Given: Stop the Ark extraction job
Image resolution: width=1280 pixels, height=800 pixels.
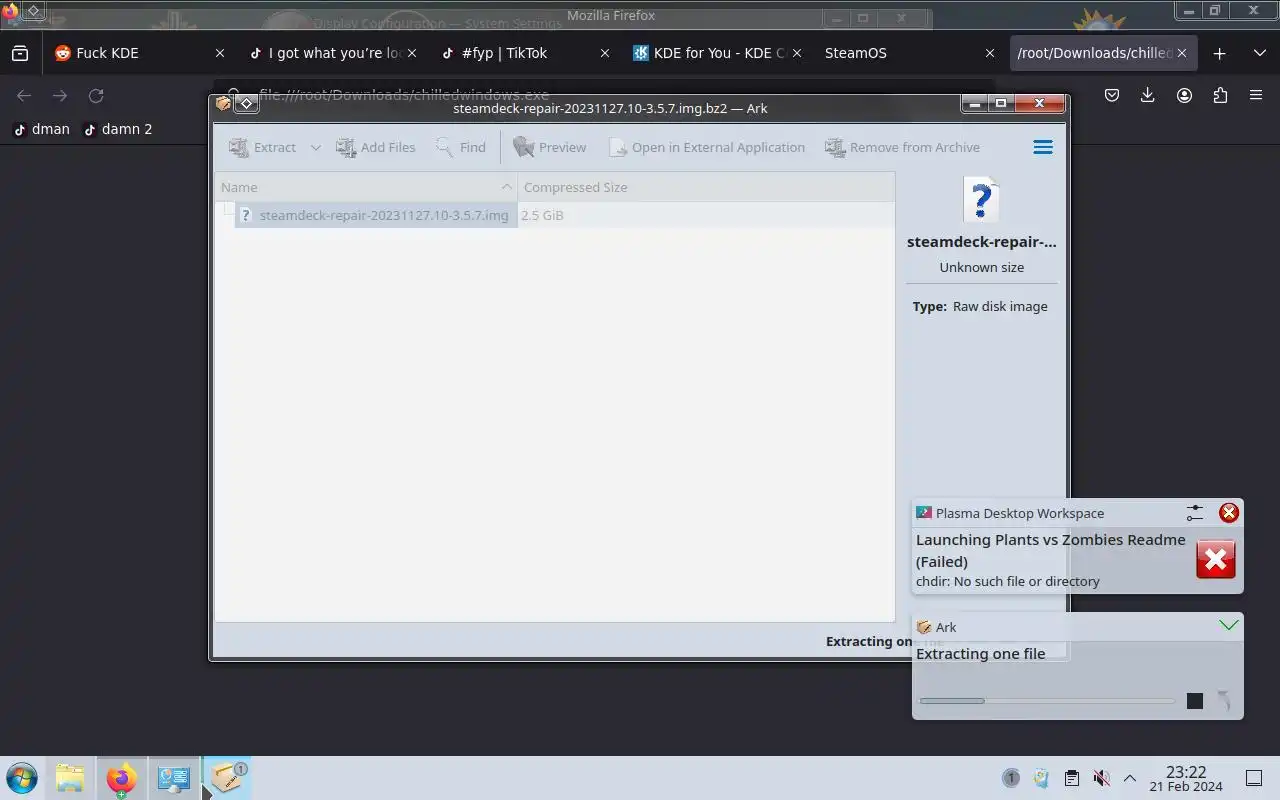Looking at the screenshot, I should (x=1195, y=701).
